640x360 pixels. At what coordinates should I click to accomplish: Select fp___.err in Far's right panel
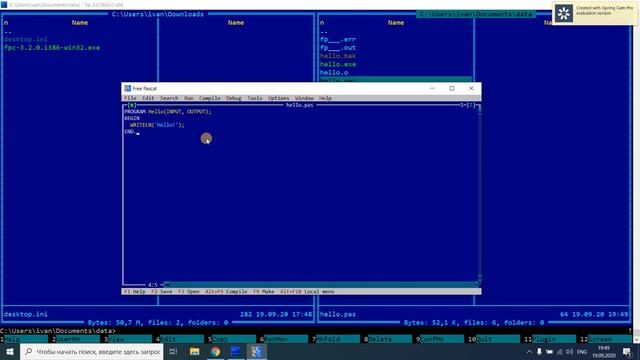click(x=338, y=40)
